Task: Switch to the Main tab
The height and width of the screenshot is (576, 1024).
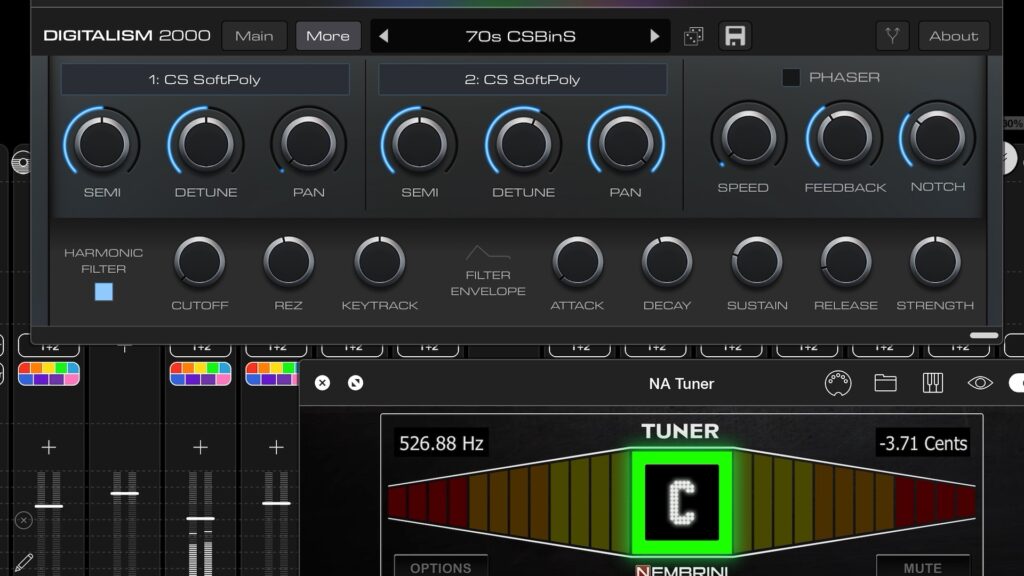Action: [x=254, y=36]
